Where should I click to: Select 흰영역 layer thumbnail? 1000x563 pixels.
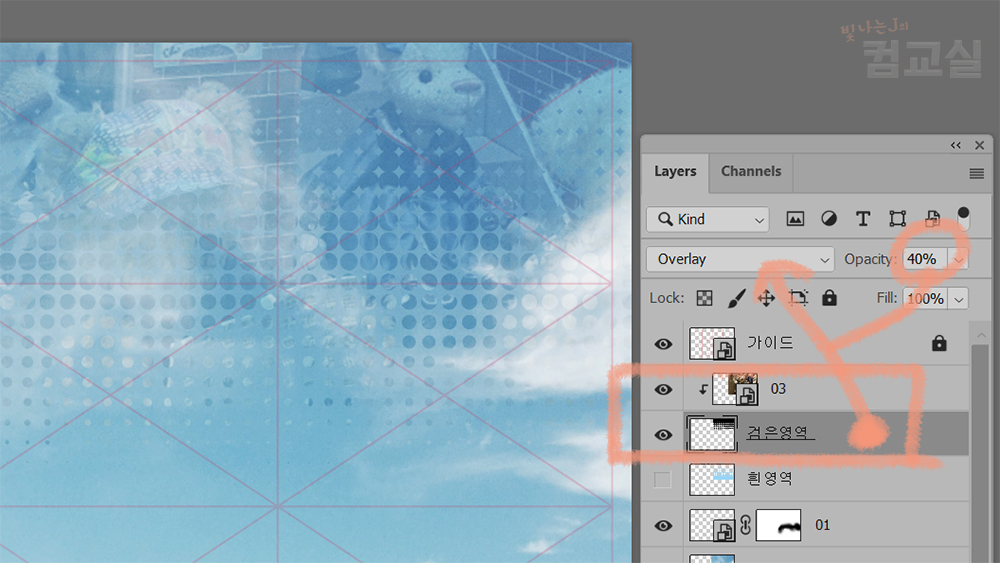coord(712,479)
